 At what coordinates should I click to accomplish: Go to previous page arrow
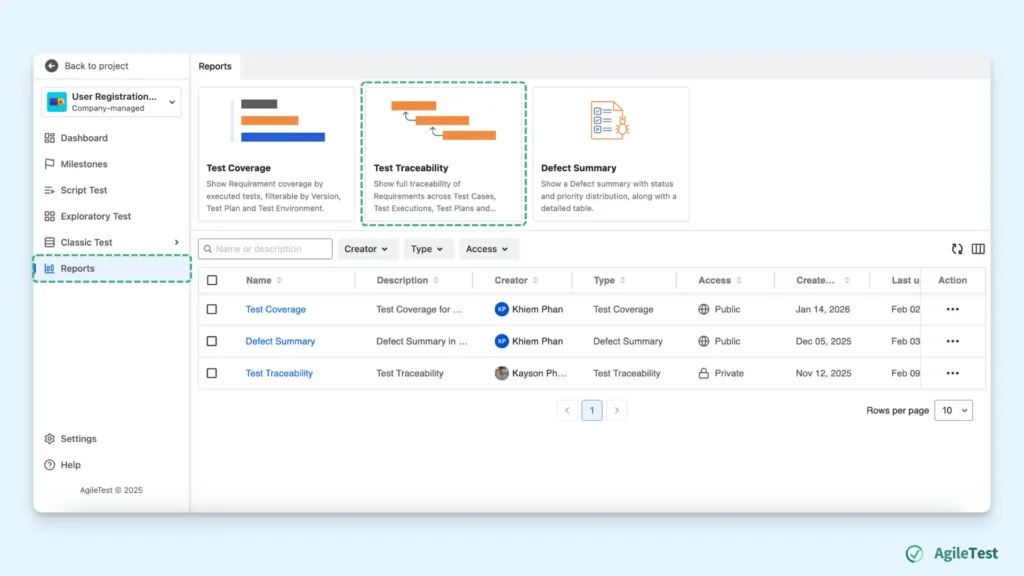[567, 410]
